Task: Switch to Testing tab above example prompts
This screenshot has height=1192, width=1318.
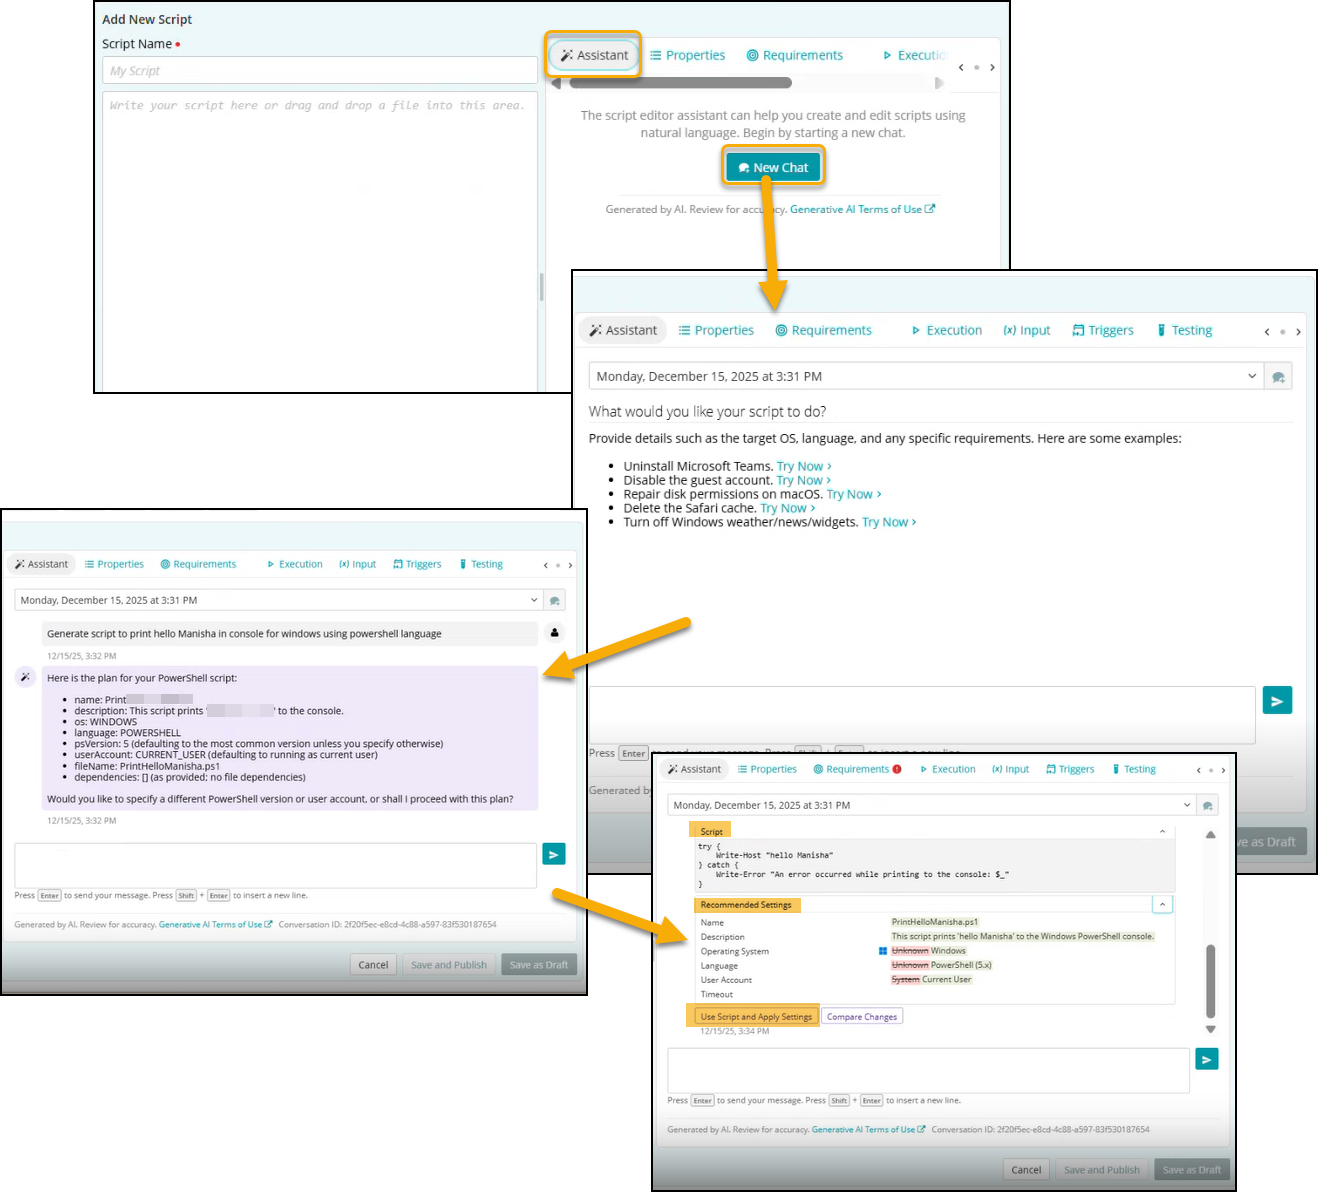Action: click(1184, 330)
